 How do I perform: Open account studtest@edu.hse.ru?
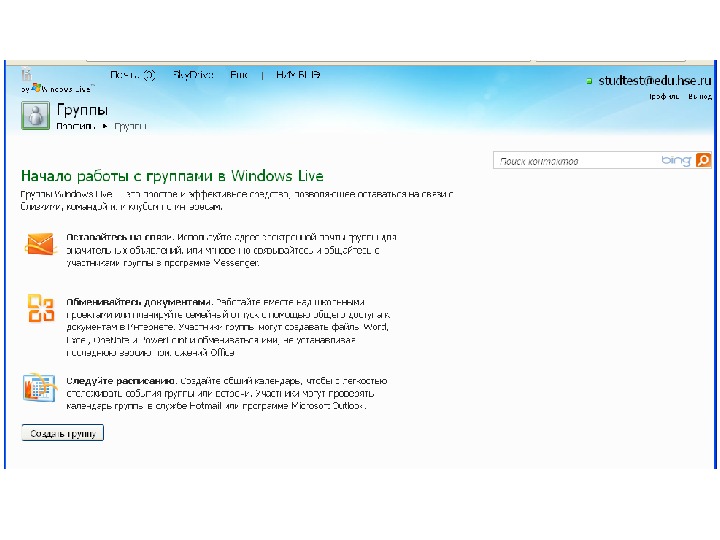coord(655,81)
